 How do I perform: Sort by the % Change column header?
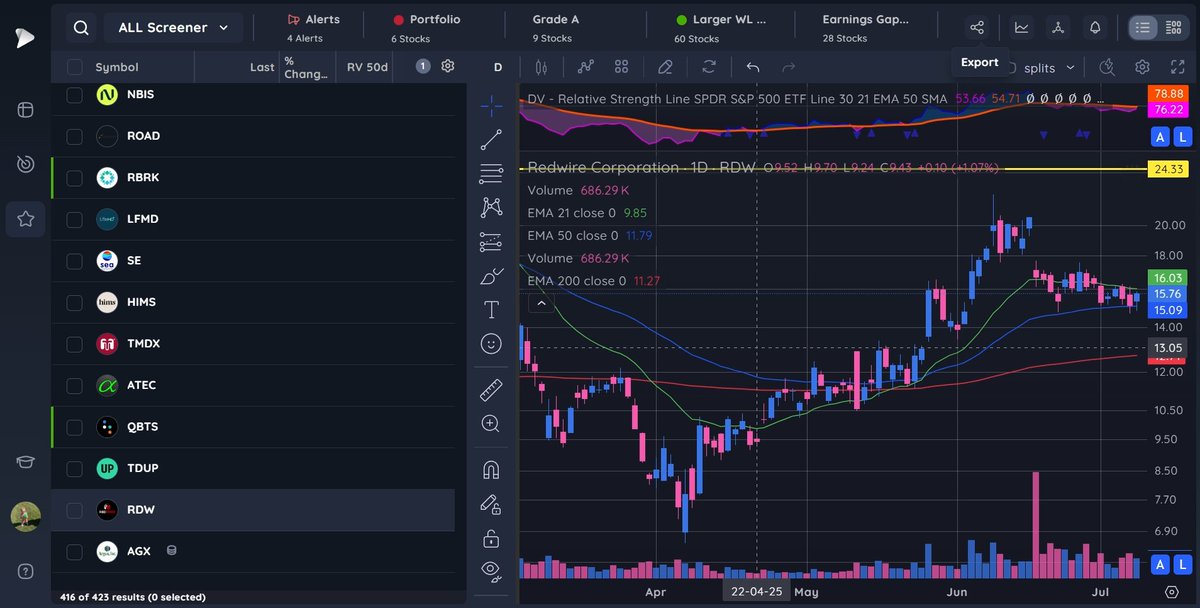point(306,67)
